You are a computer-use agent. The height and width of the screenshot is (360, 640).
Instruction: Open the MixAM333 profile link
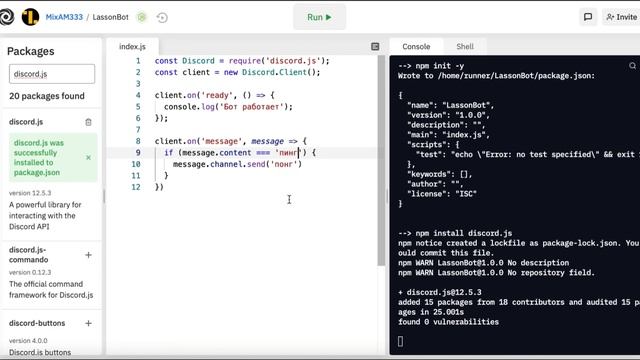(x=64, y=17)
